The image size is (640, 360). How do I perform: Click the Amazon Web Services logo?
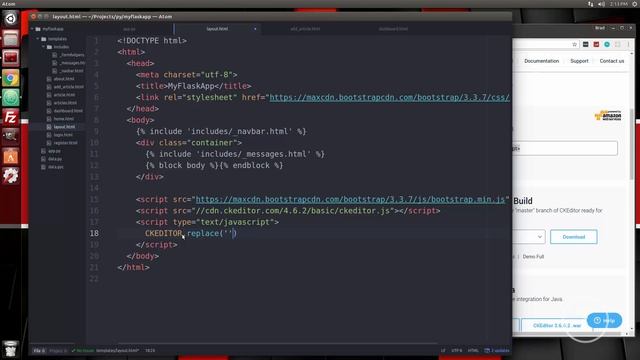608,116
